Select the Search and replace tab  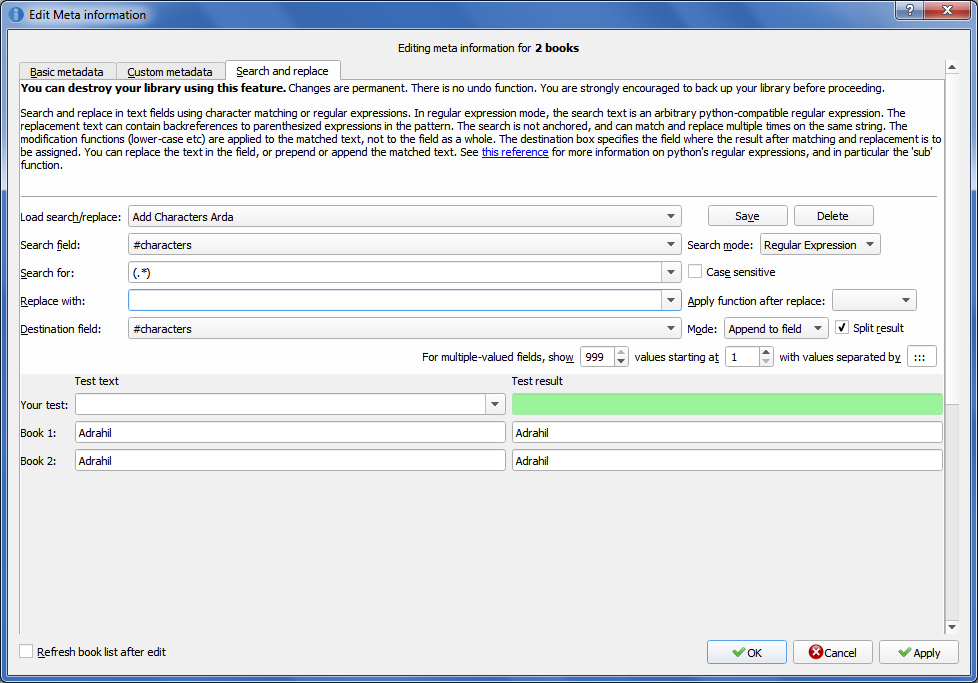tap(282, 71)
